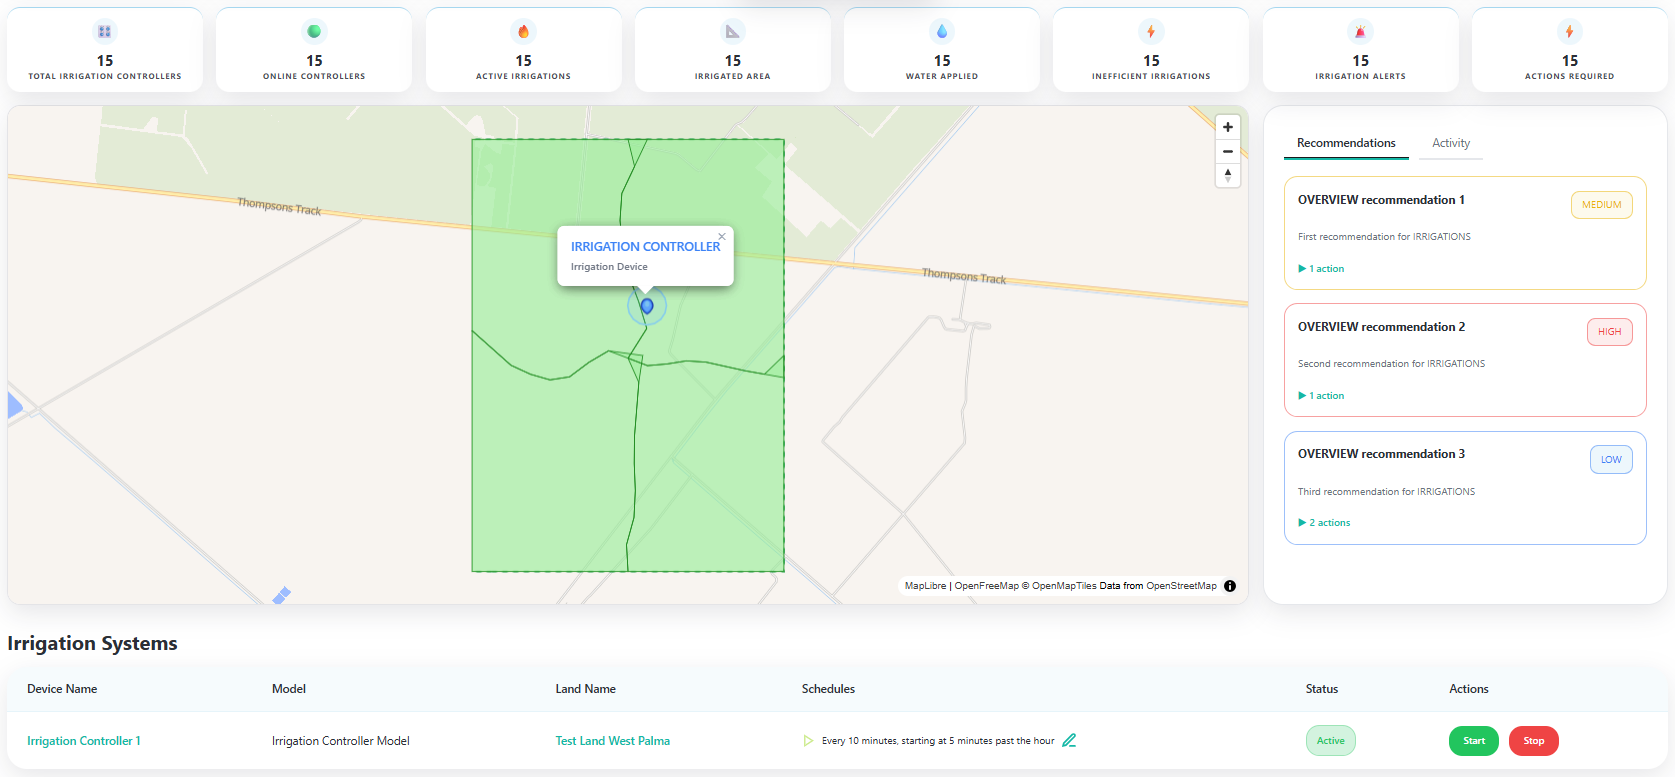The image size is (1675, 777).
Task: Click the Irrigation Alerts siren icon
Action: tap(1360, 32)
